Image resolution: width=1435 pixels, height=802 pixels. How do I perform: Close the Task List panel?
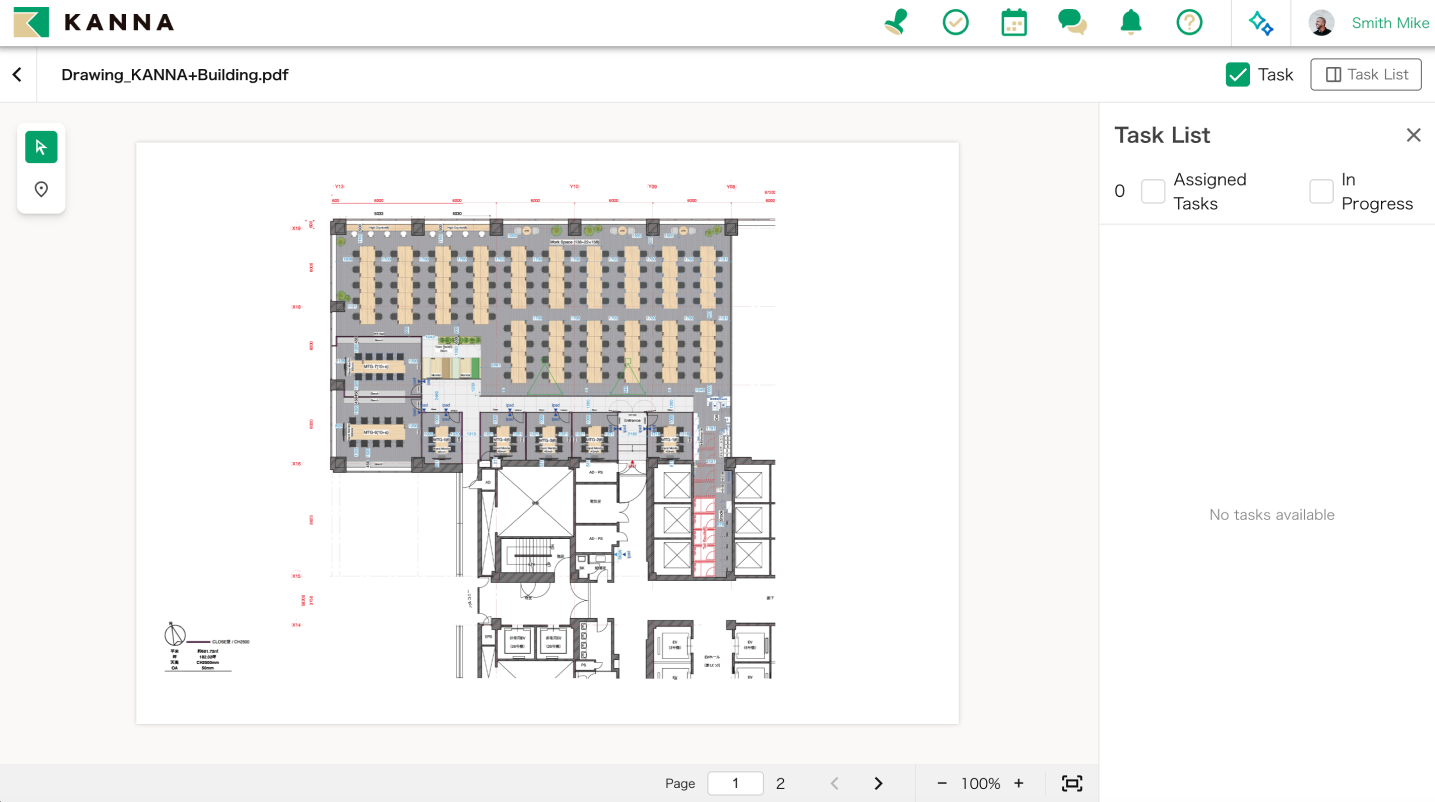pyautogui.click(x=1413, y=135)
